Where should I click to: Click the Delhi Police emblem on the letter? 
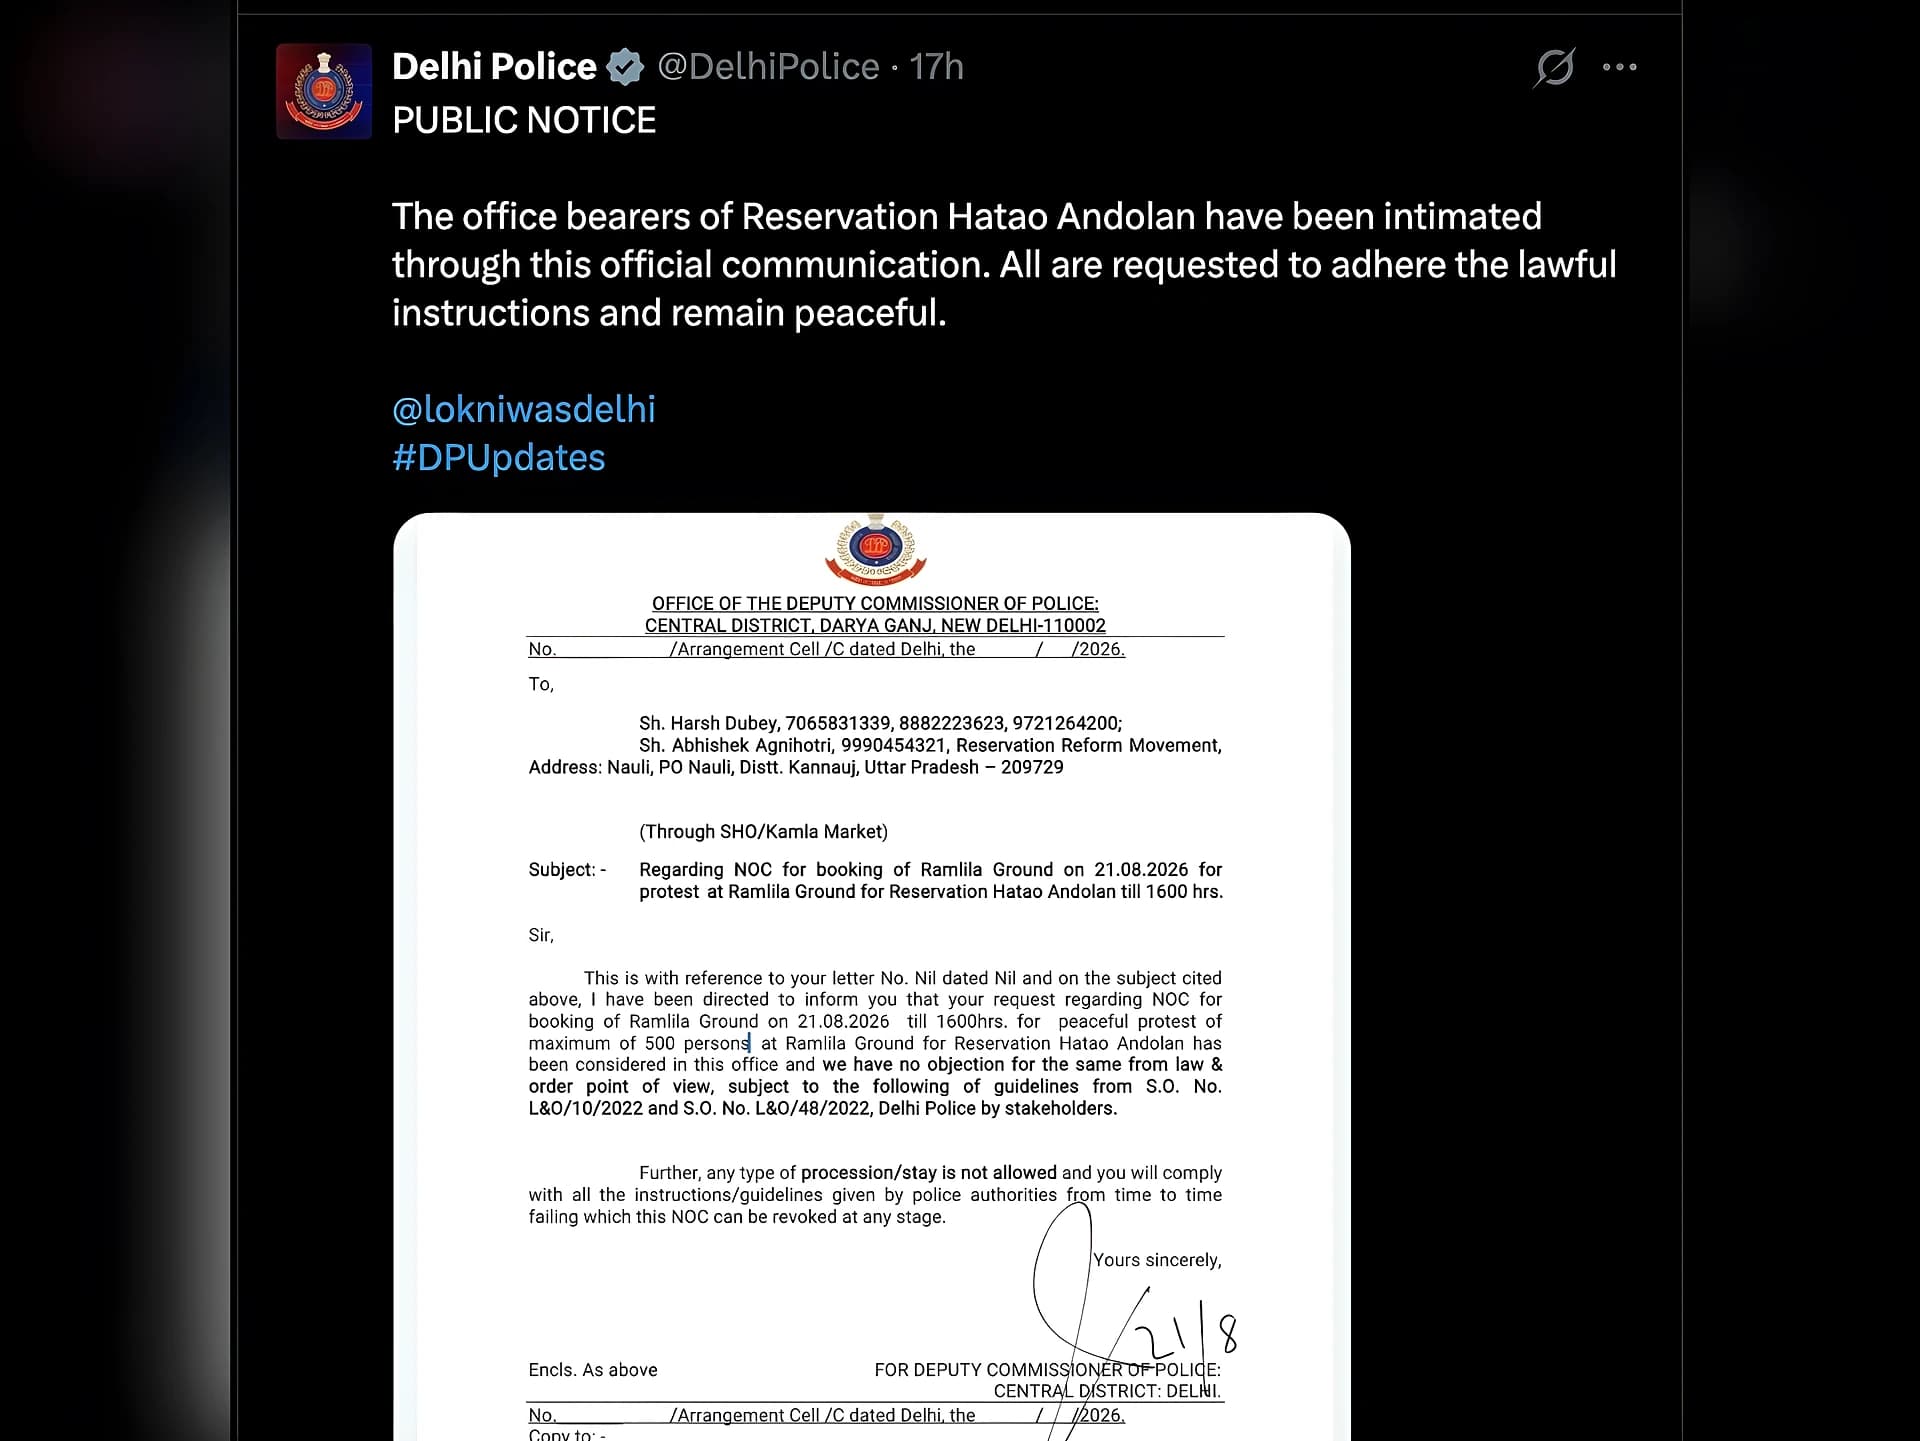tap(875, 549)
